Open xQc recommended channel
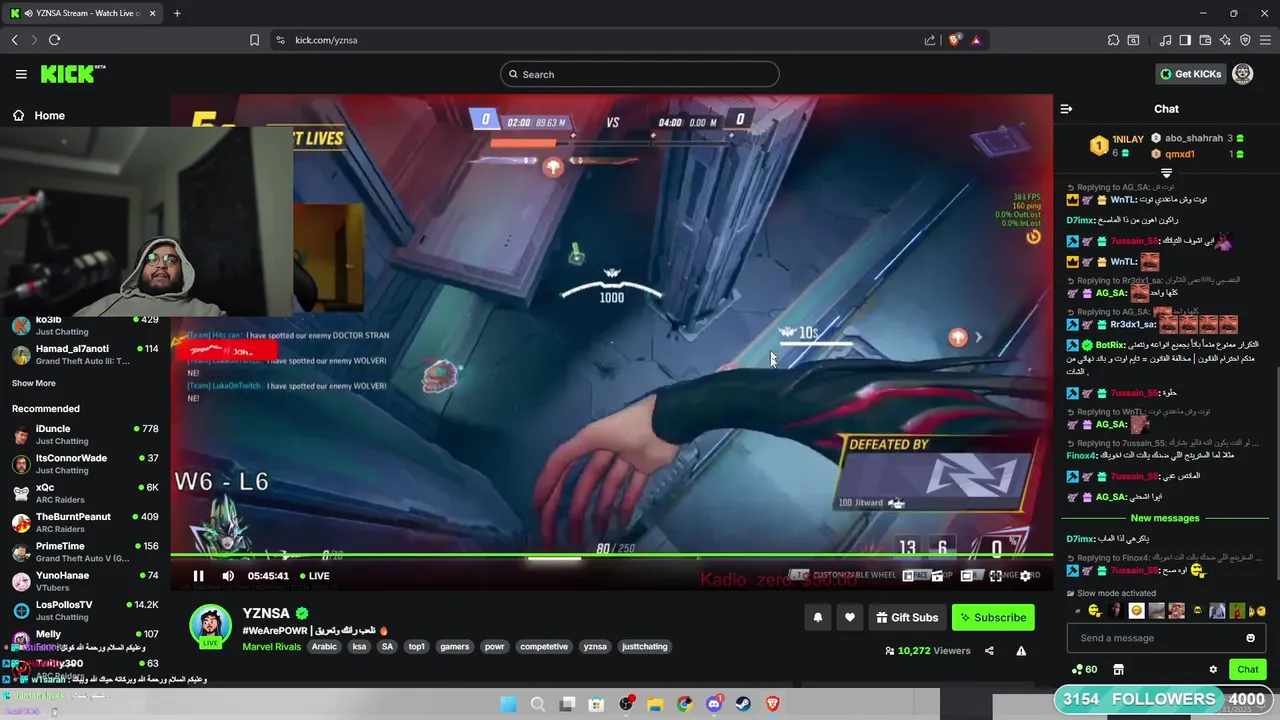The image size is (1280, 720). [x=85, y=493]
